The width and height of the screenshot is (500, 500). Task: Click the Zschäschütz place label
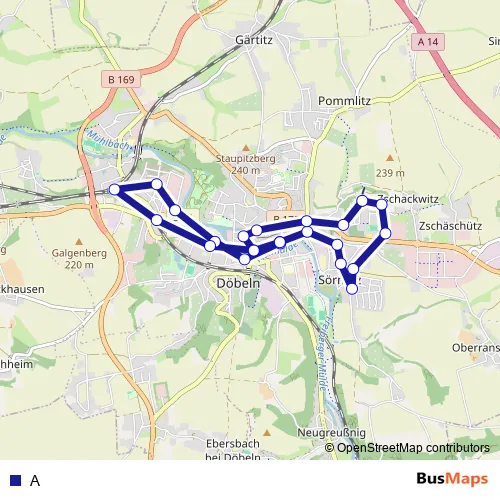(x=450, y=226)
